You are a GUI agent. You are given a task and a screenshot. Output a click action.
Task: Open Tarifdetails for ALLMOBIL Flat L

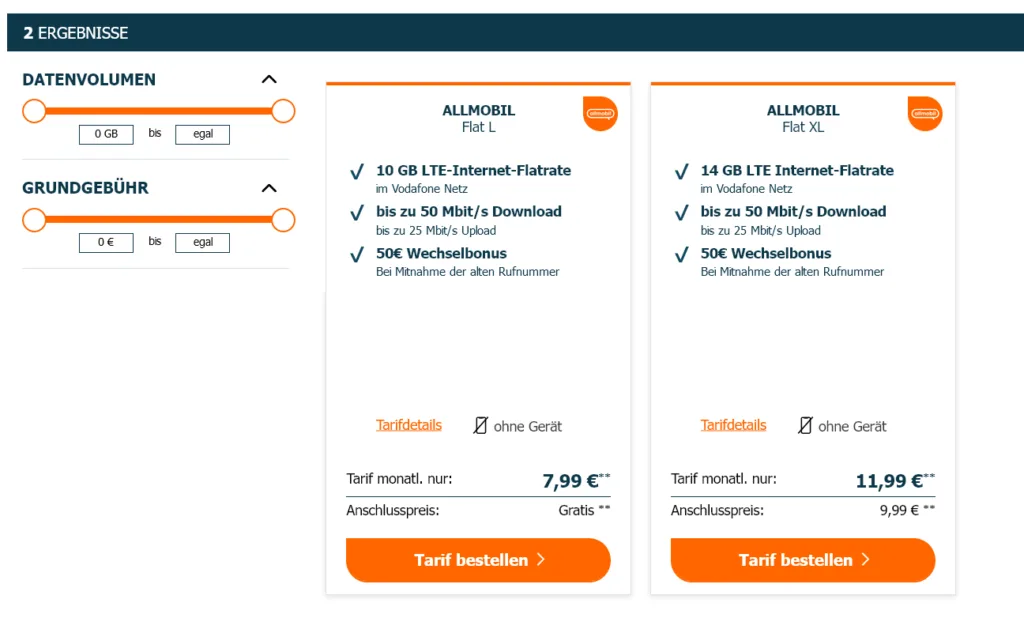click(409, 425)
